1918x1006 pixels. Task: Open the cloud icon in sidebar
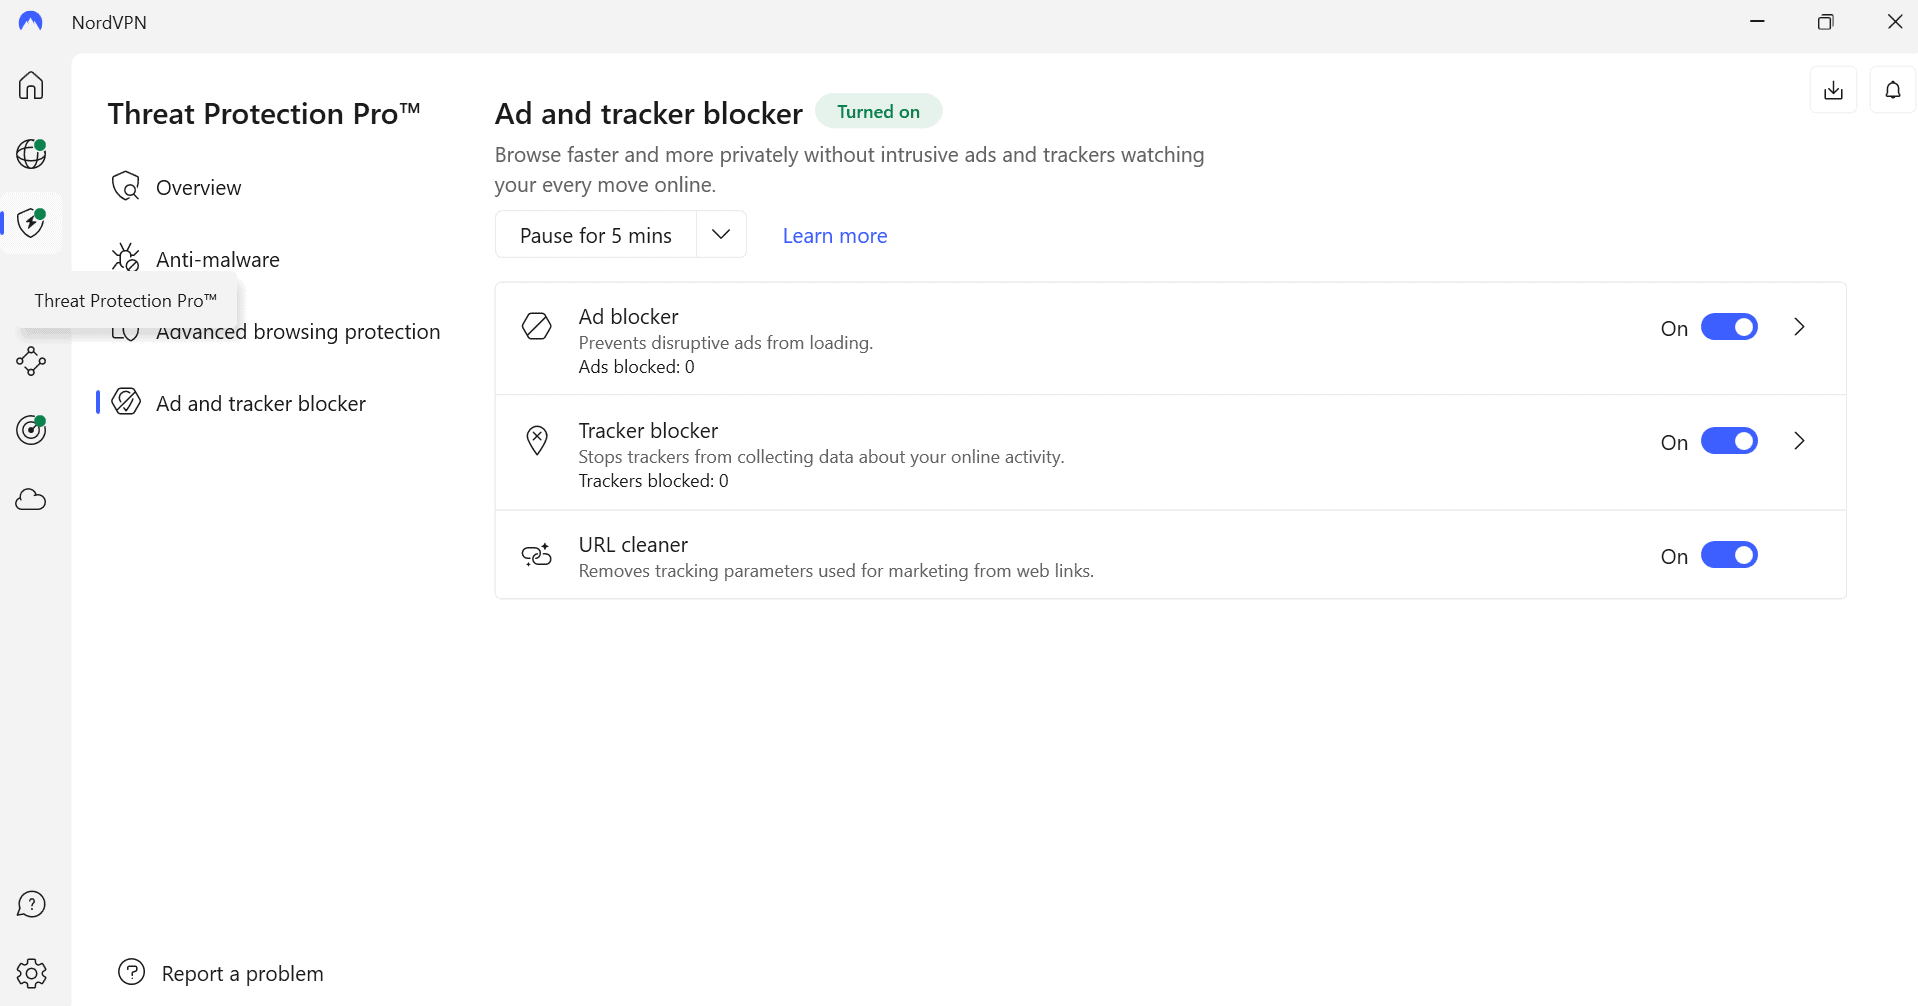(x=31, y=499)
